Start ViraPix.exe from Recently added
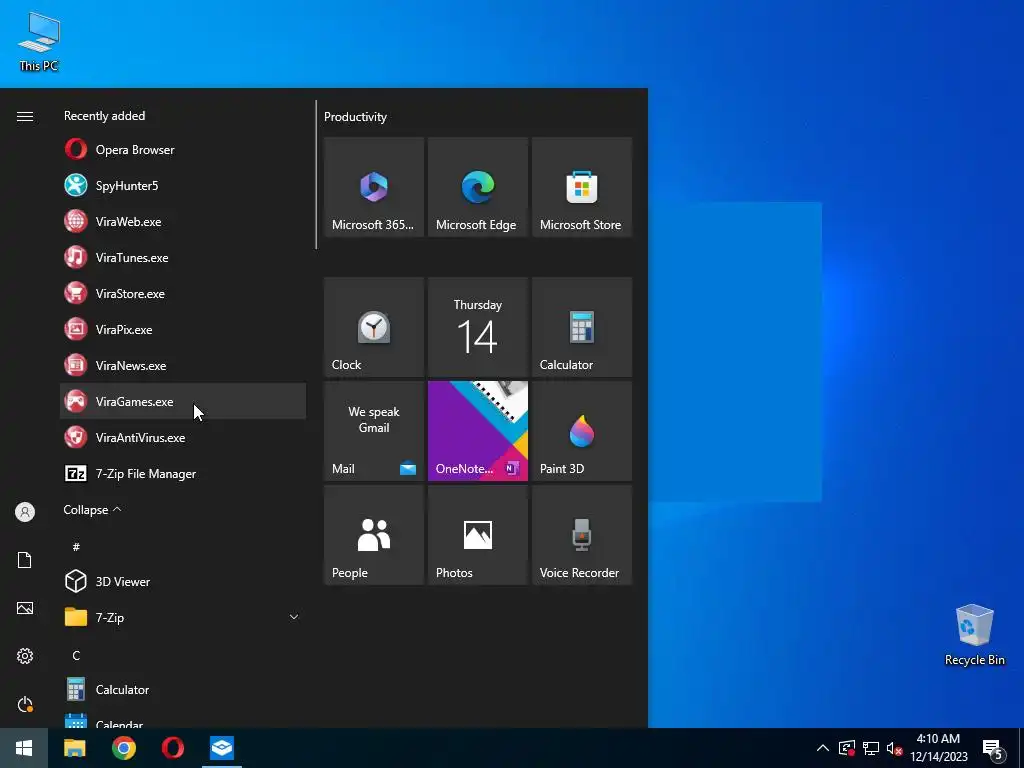This screenshot has height=768, width=1024. (x=183, y=329)
